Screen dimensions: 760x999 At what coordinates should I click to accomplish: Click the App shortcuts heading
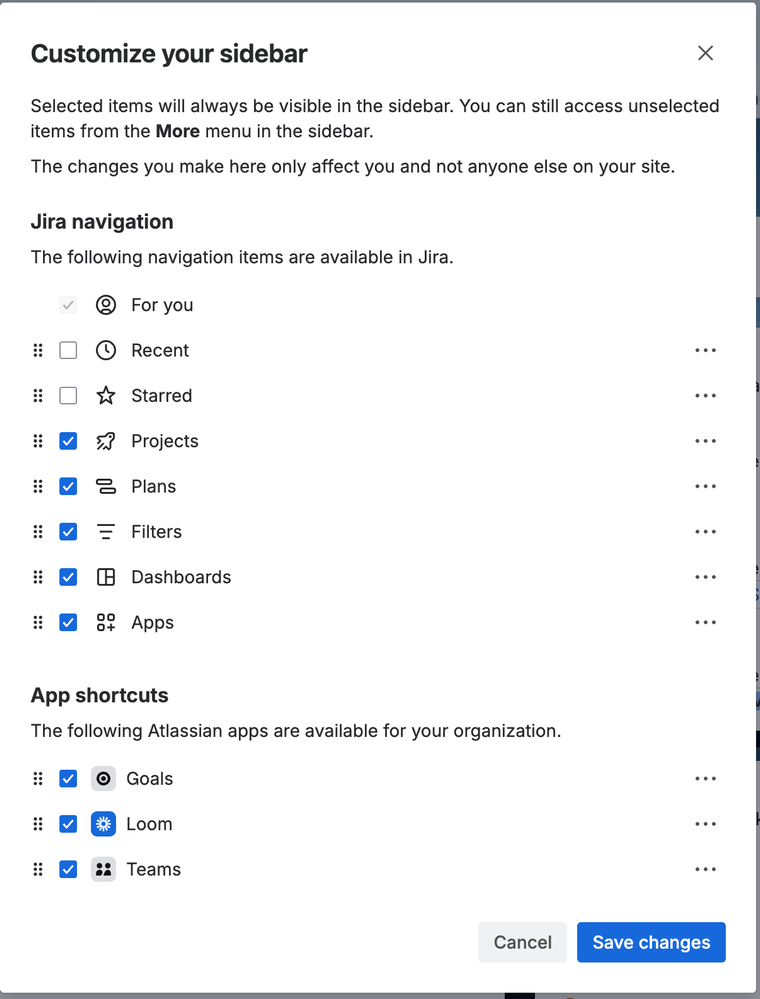(99, 695)
